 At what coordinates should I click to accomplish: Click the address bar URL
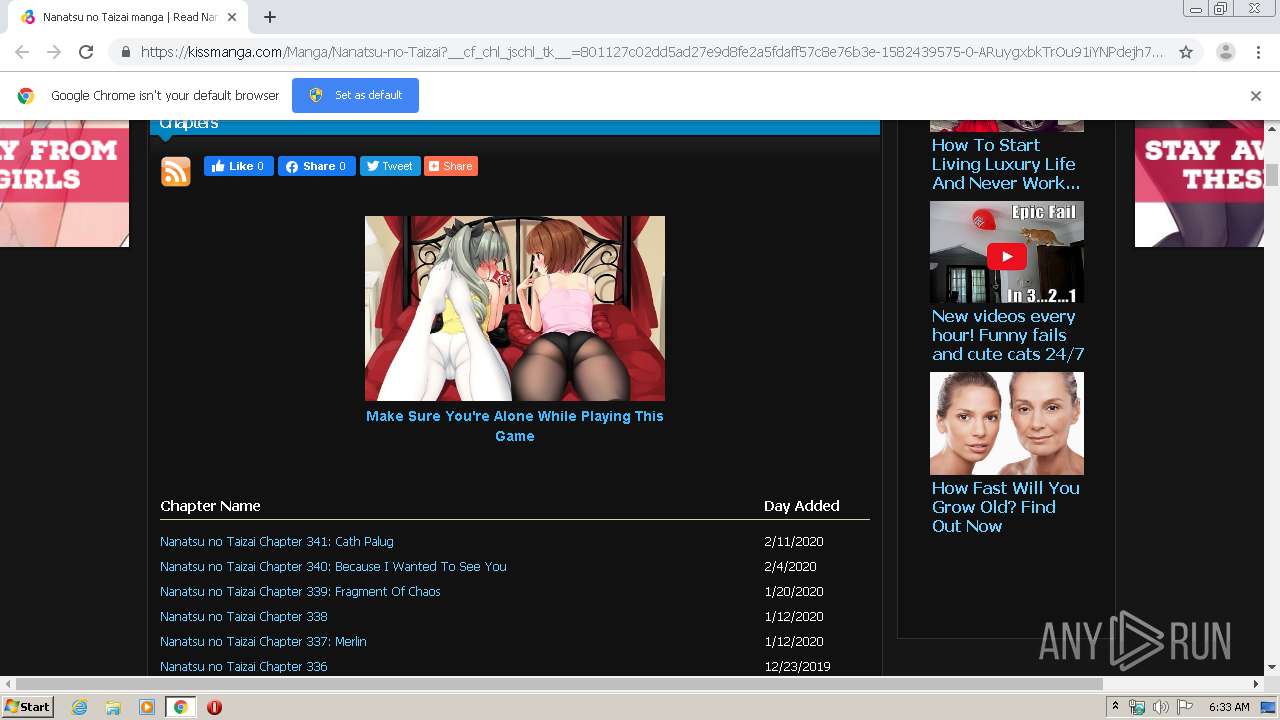click(652, 52)
